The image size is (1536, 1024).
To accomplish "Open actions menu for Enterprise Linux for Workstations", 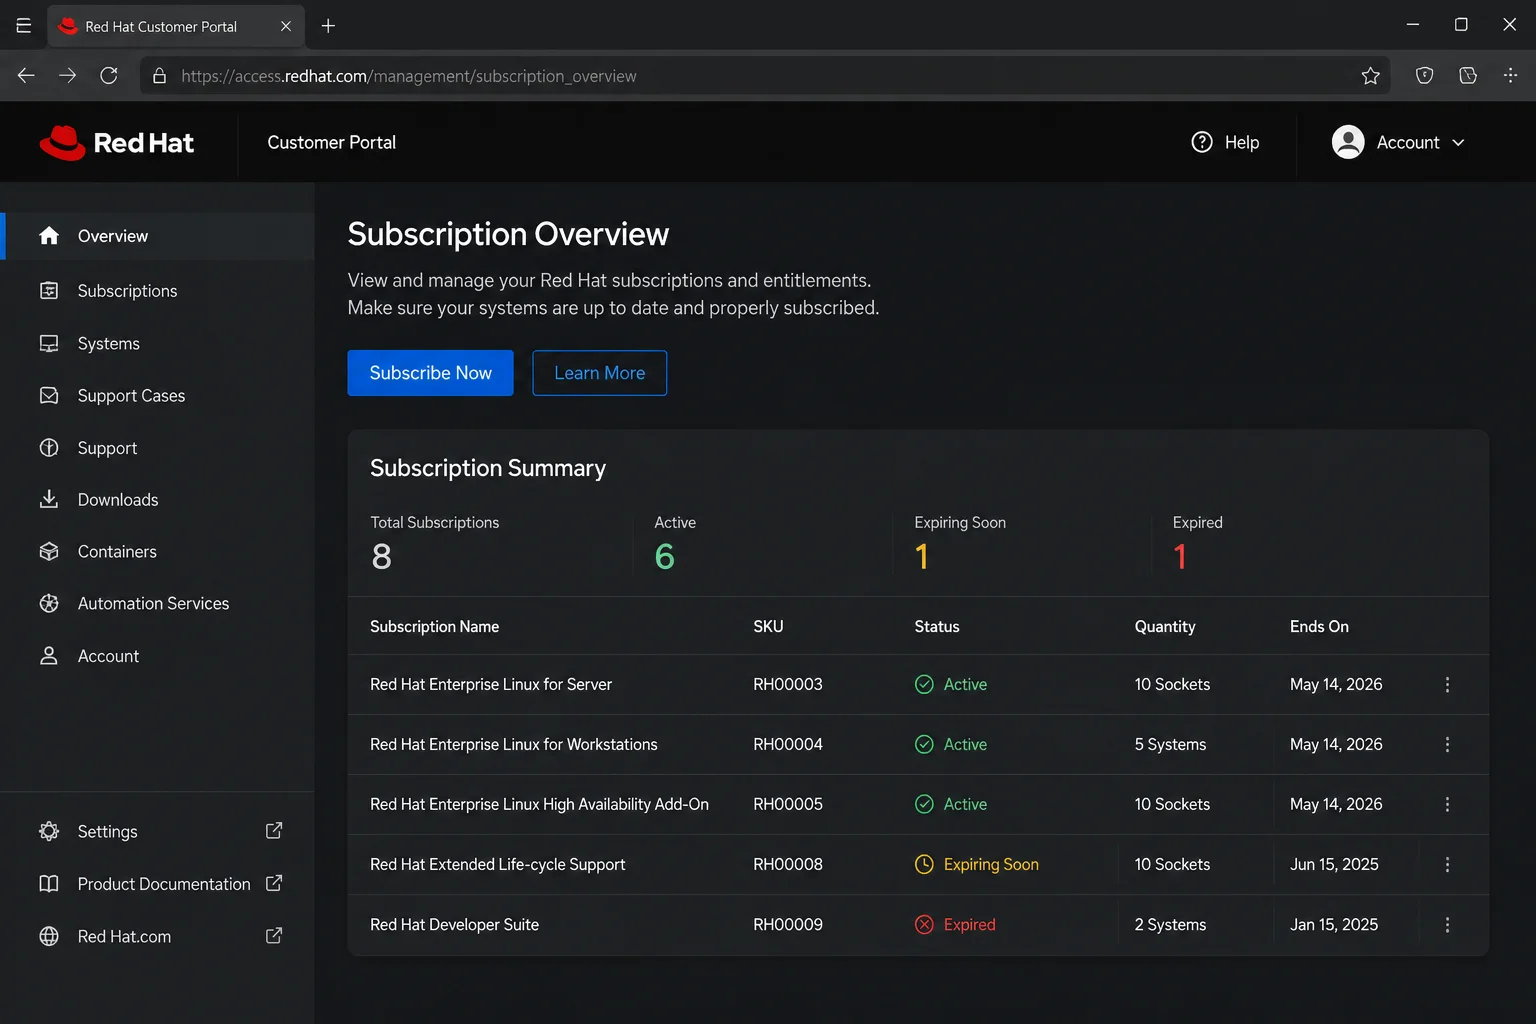I will pyautogui.click(x=1447, y=745).
